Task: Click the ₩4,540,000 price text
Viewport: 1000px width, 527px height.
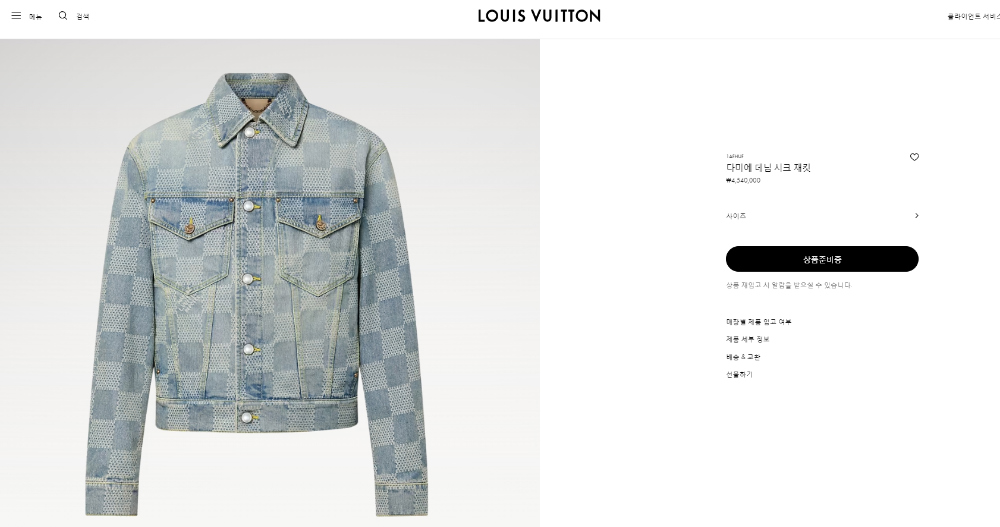Action: point(743,181)
